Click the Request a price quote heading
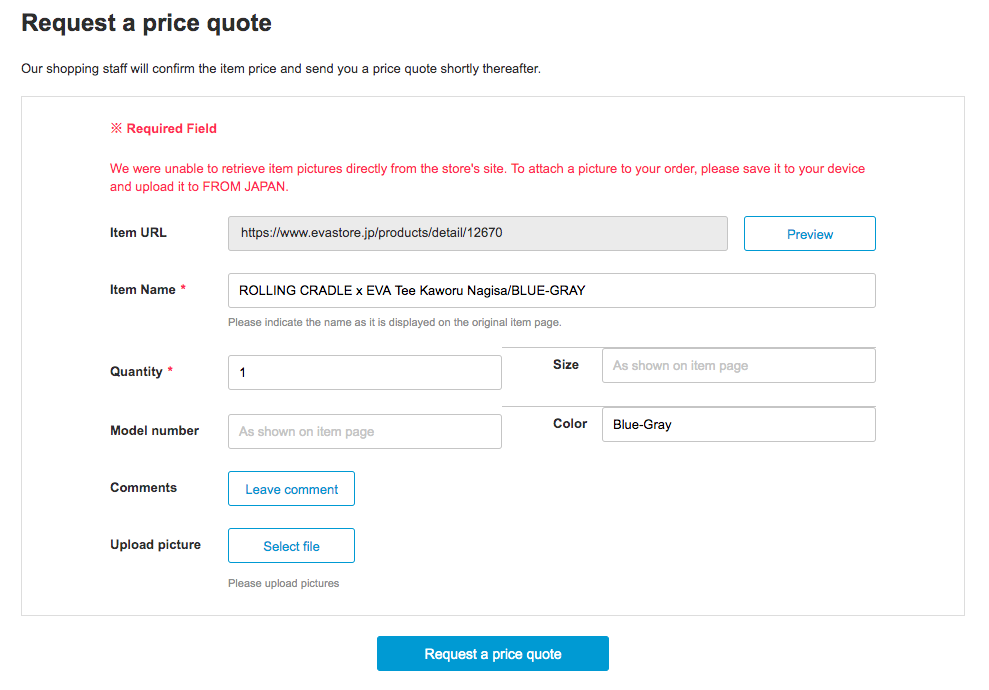The height and width of the screenshot is (690, 989). pyautogui.click(x=146, y=23)
